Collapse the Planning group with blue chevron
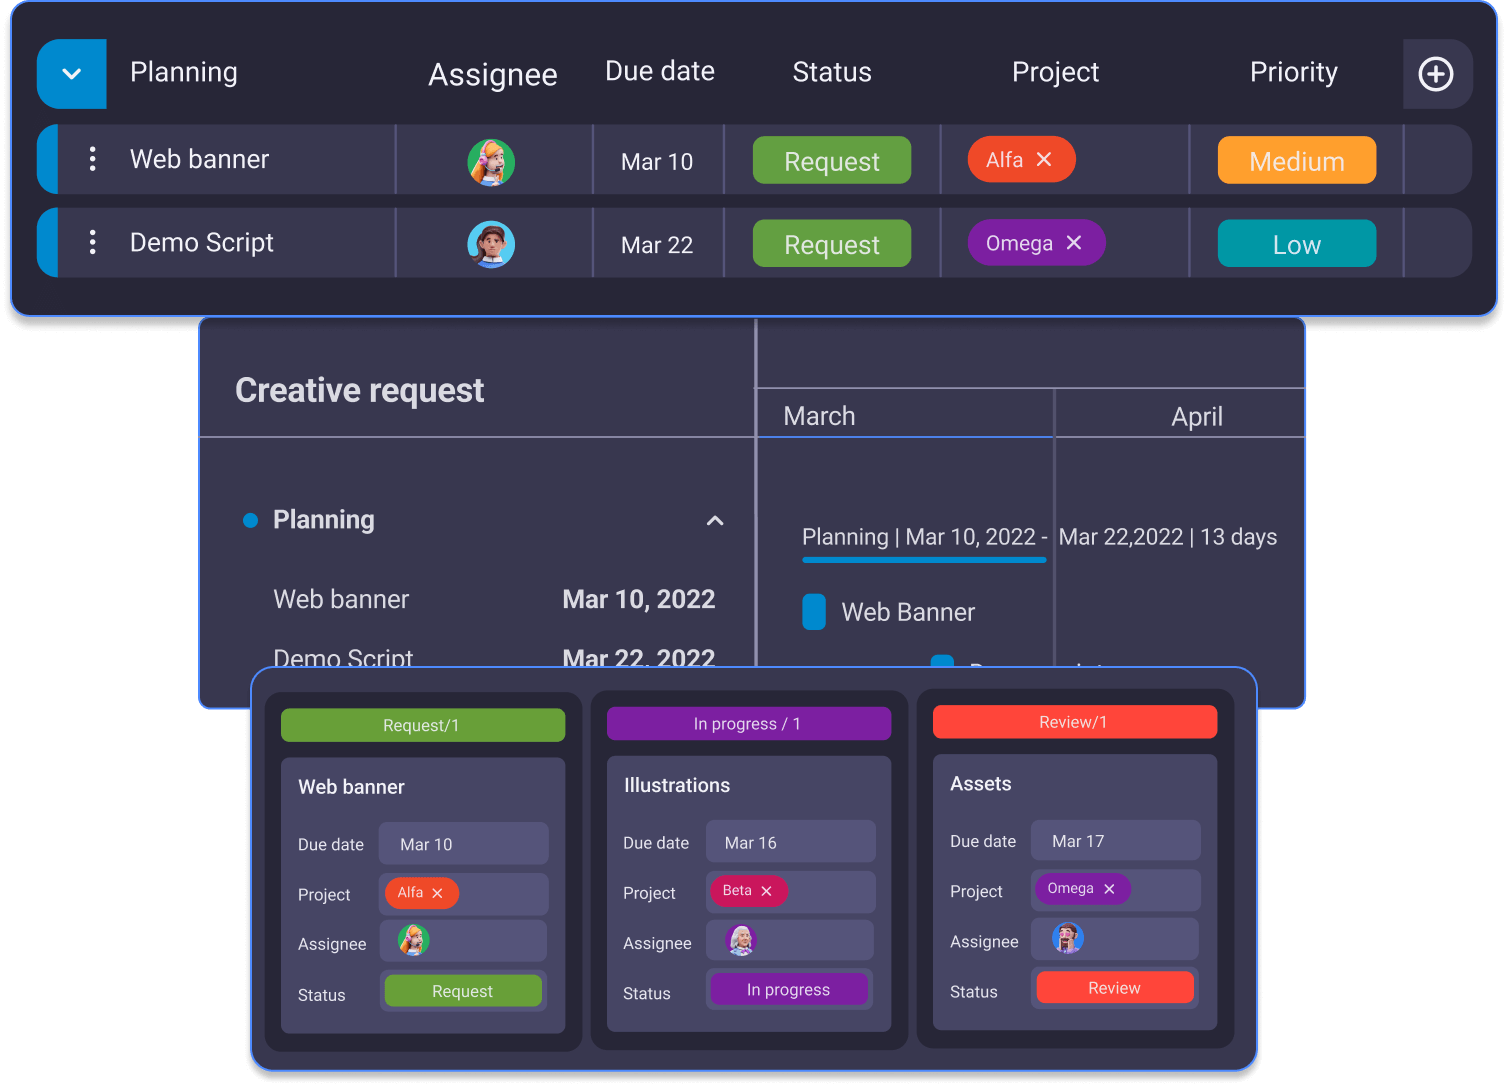1506x1085 pixels. point(72,74)
